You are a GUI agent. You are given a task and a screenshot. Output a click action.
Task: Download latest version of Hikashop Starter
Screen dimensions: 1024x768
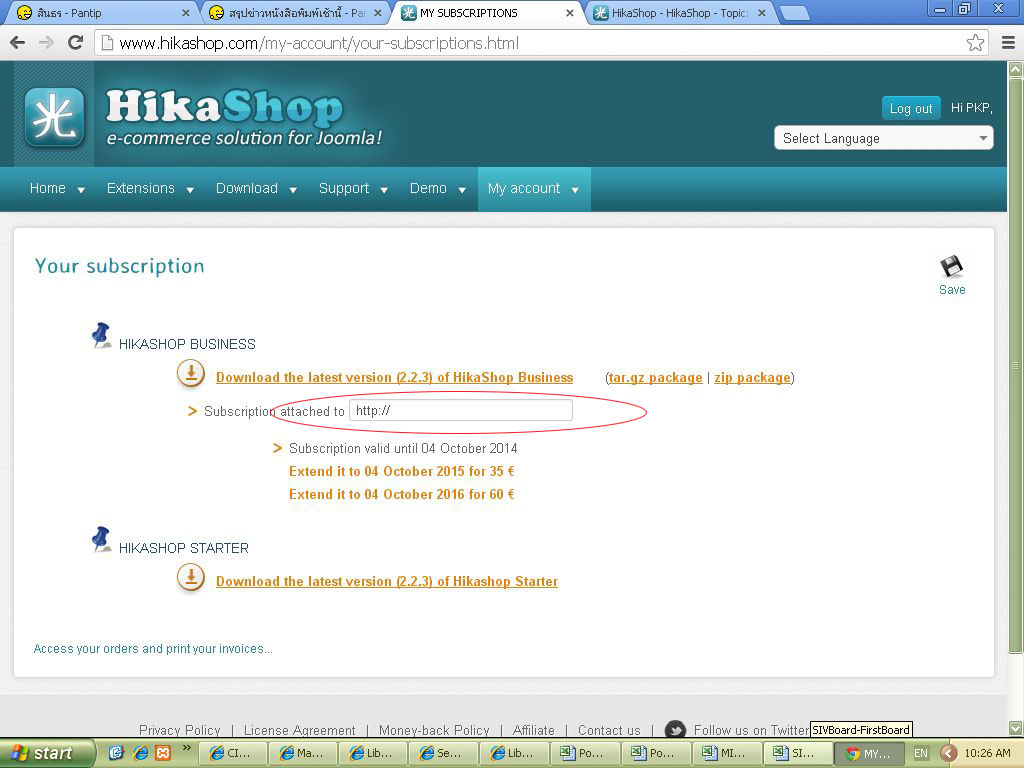tap(387, 581)
